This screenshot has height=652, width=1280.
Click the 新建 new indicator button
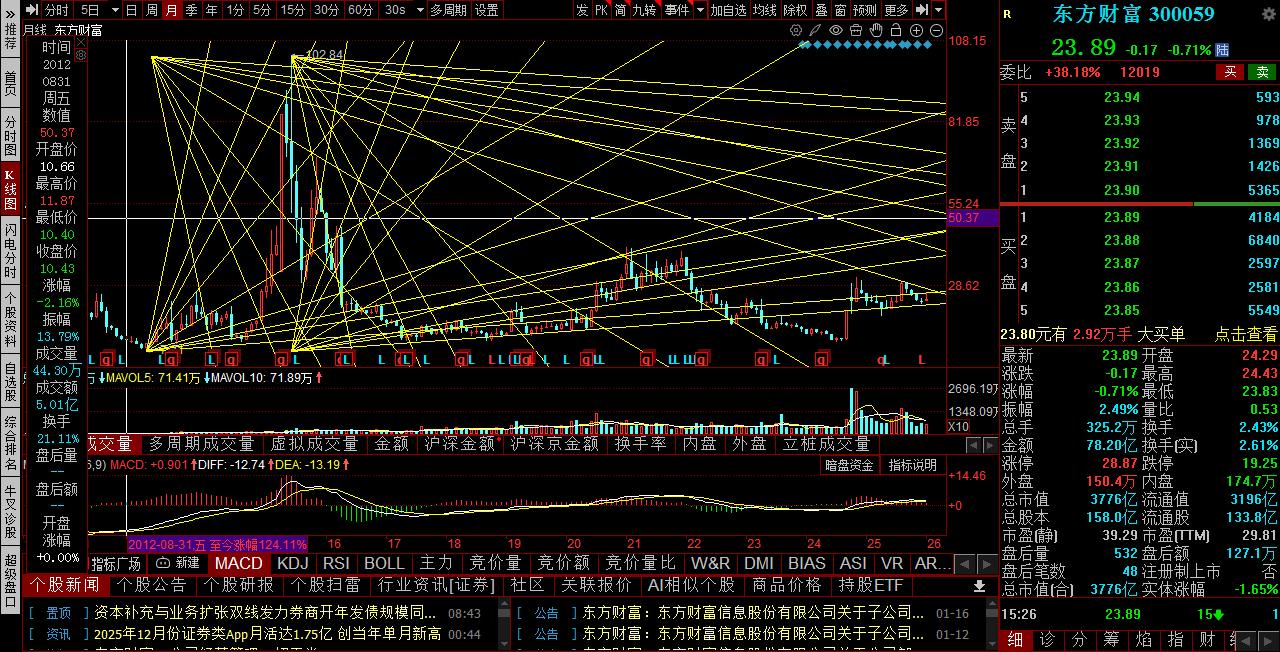click(176, 564)
